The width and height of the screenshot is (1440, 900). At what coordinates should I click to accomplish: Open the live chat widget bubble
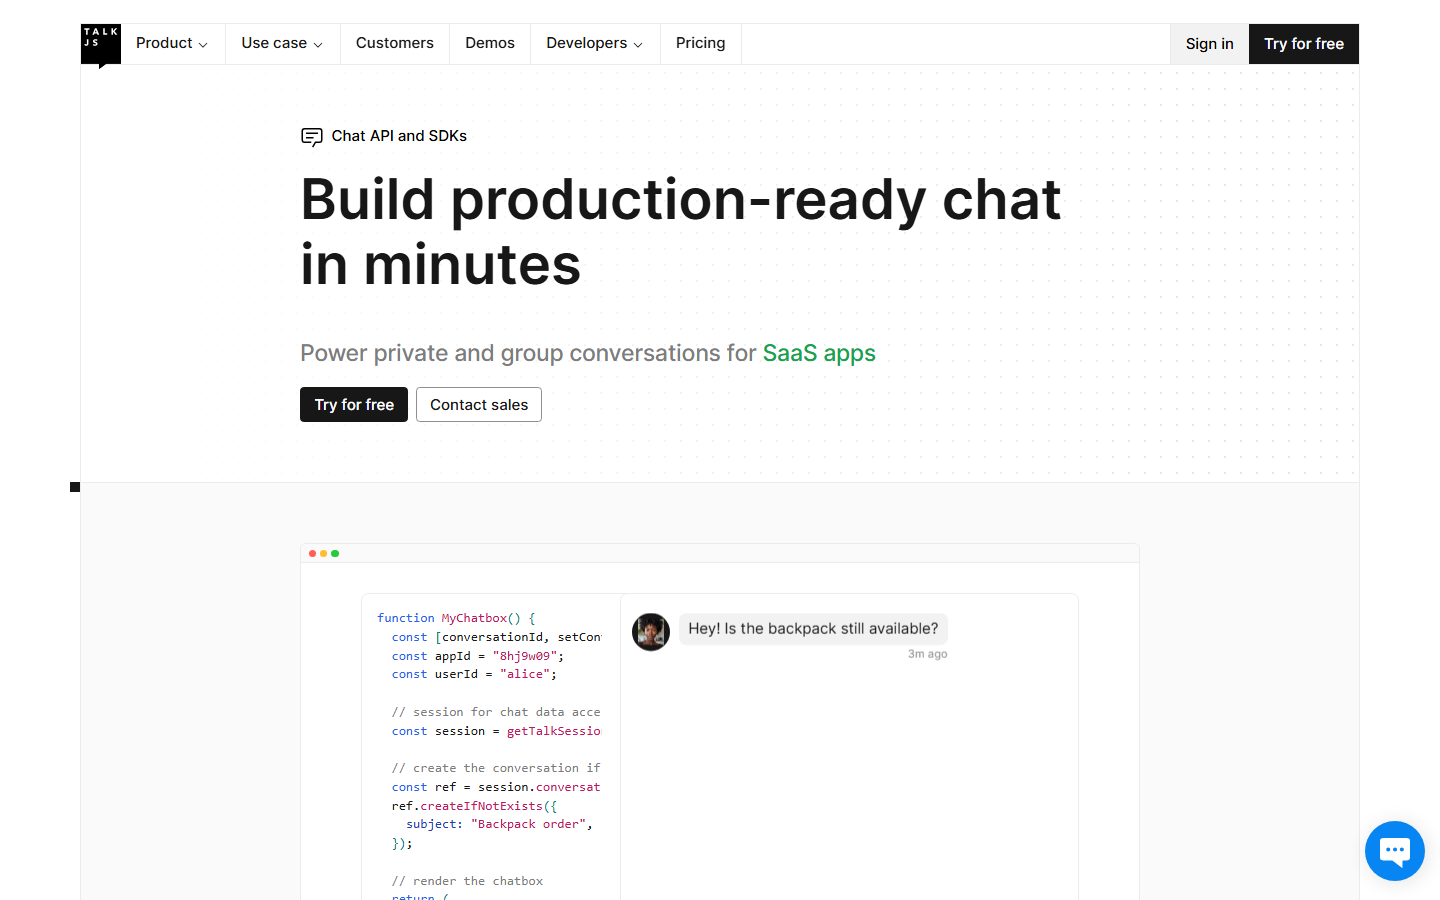1394,850
